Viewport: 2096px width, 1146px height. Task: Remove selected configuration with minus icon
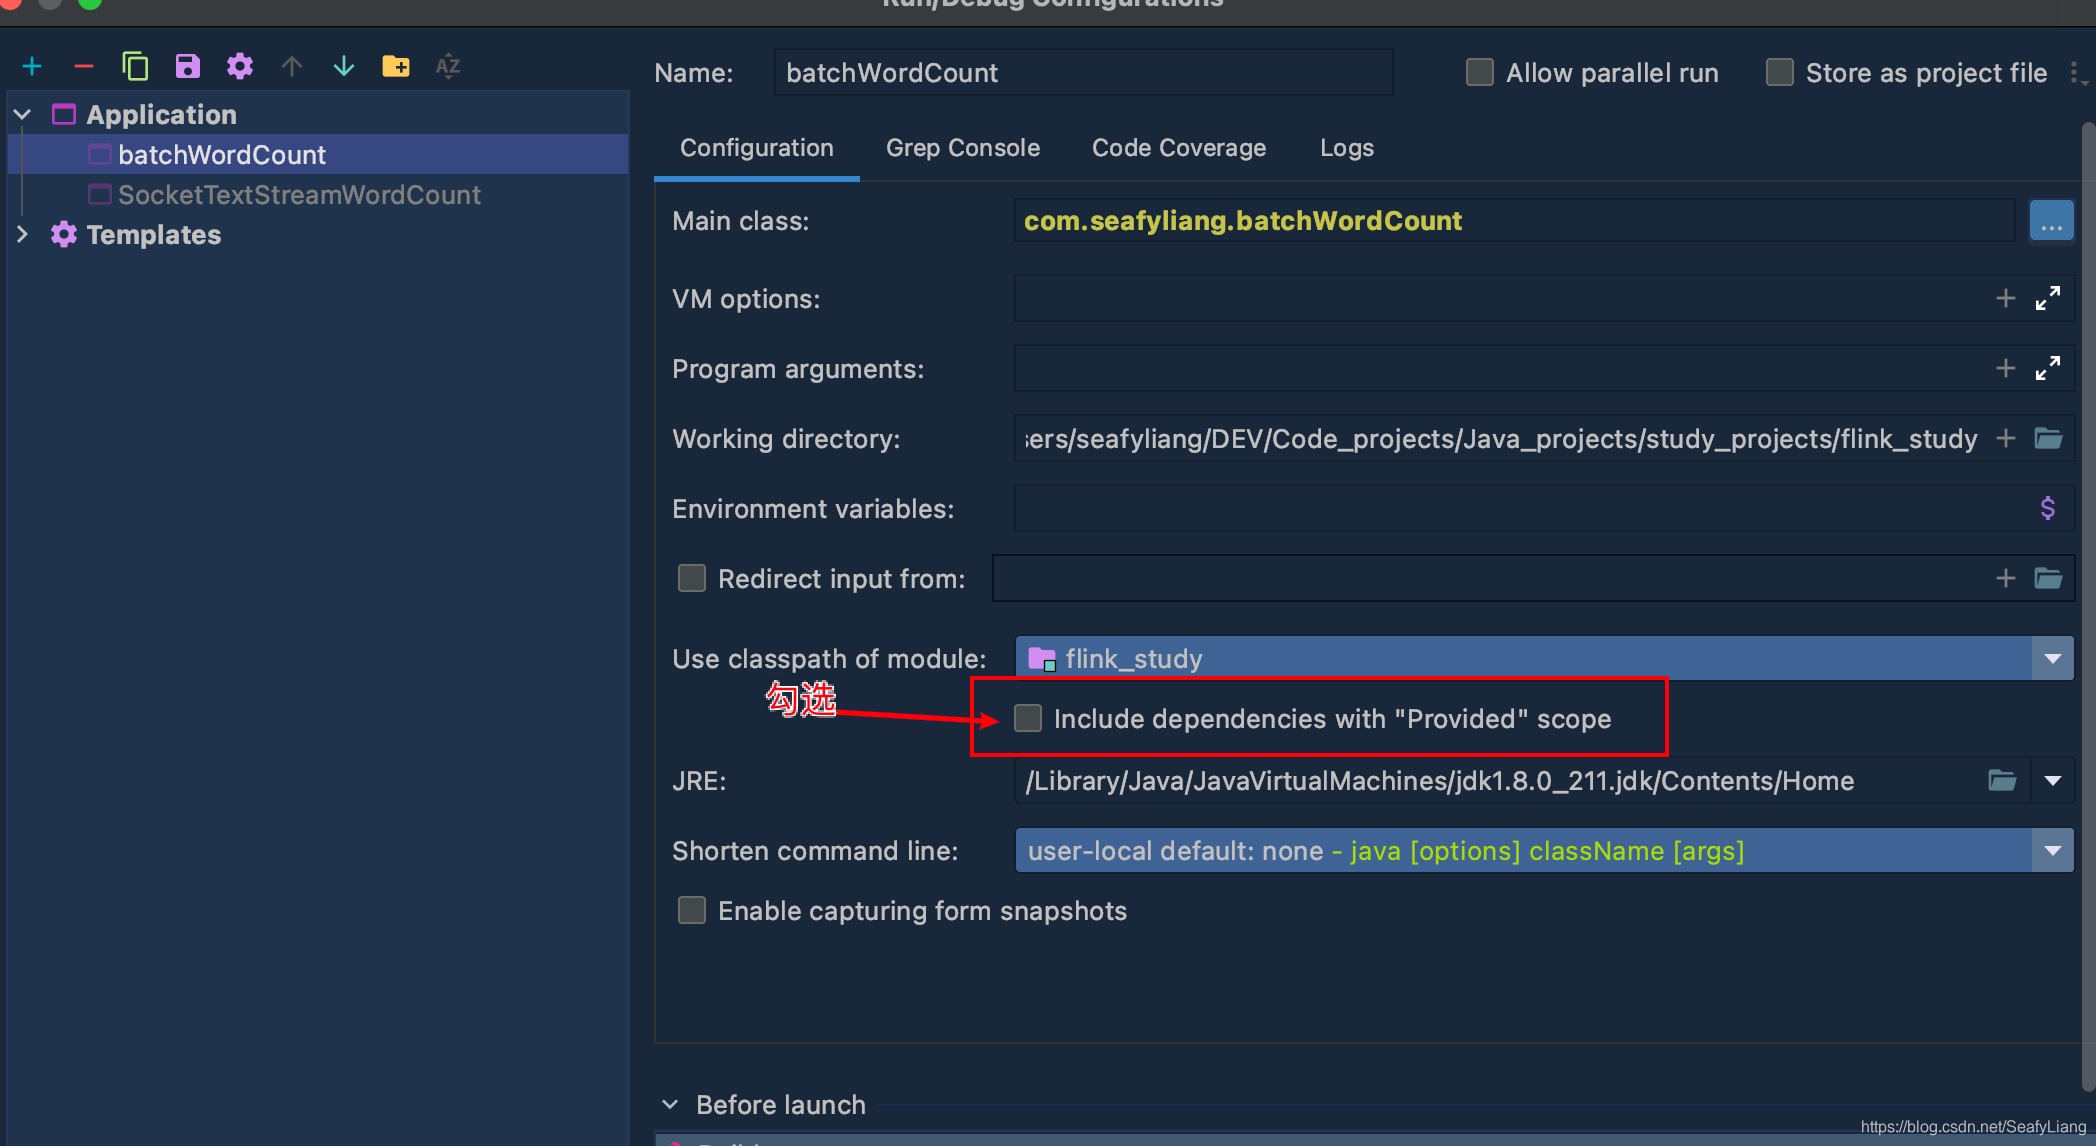point(84,67)
